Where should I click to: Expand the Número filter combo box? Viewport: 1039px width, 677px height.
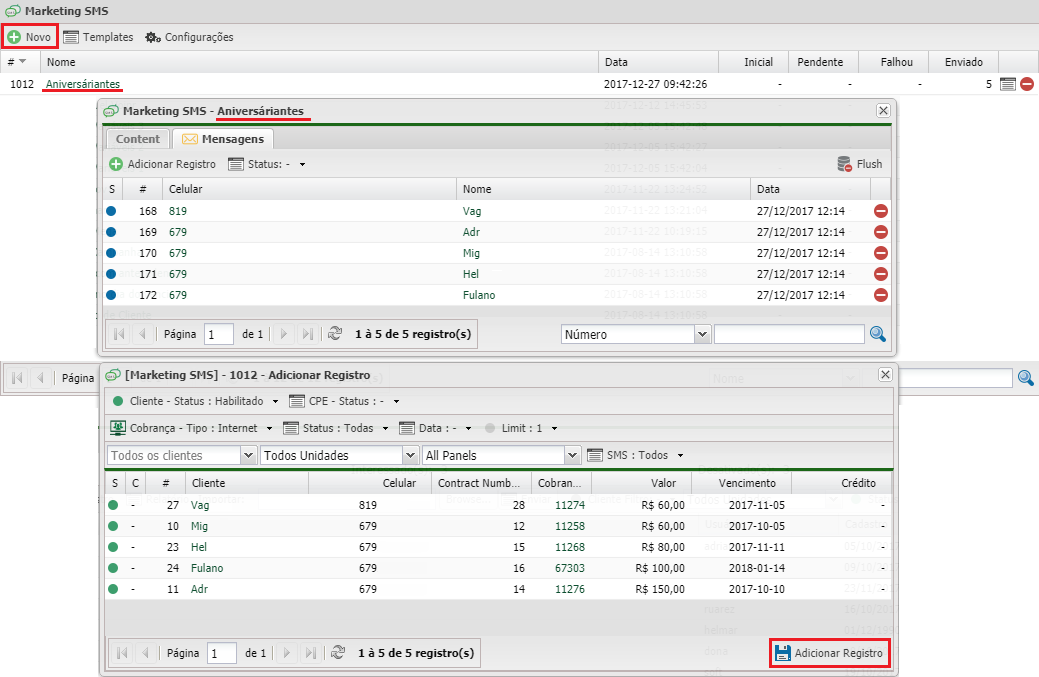click(x=702, y=334)
